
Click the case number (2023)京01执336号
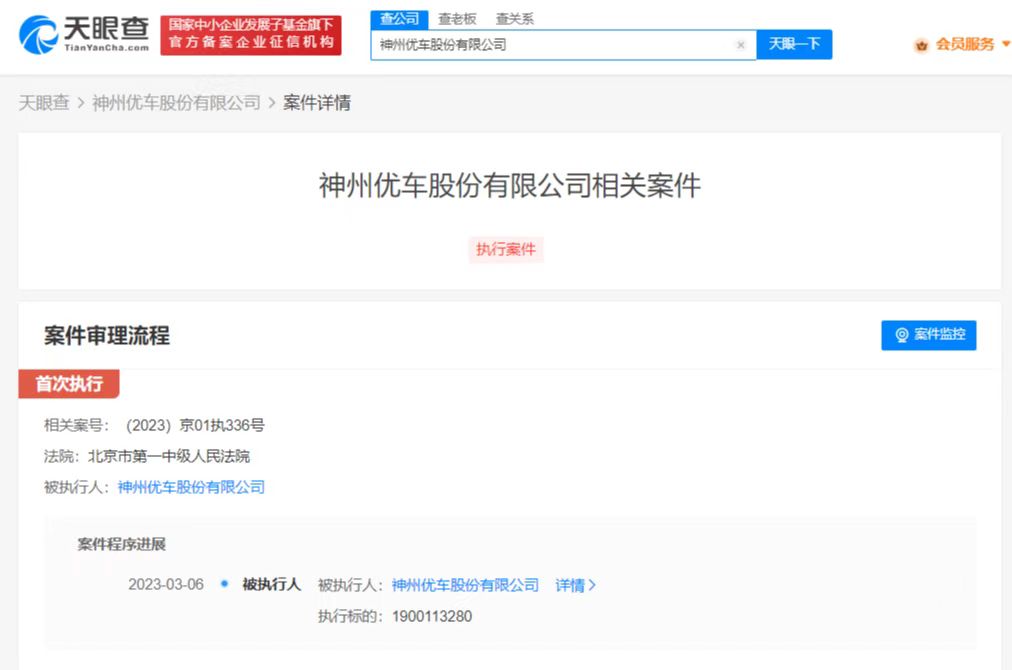(196, 425)
